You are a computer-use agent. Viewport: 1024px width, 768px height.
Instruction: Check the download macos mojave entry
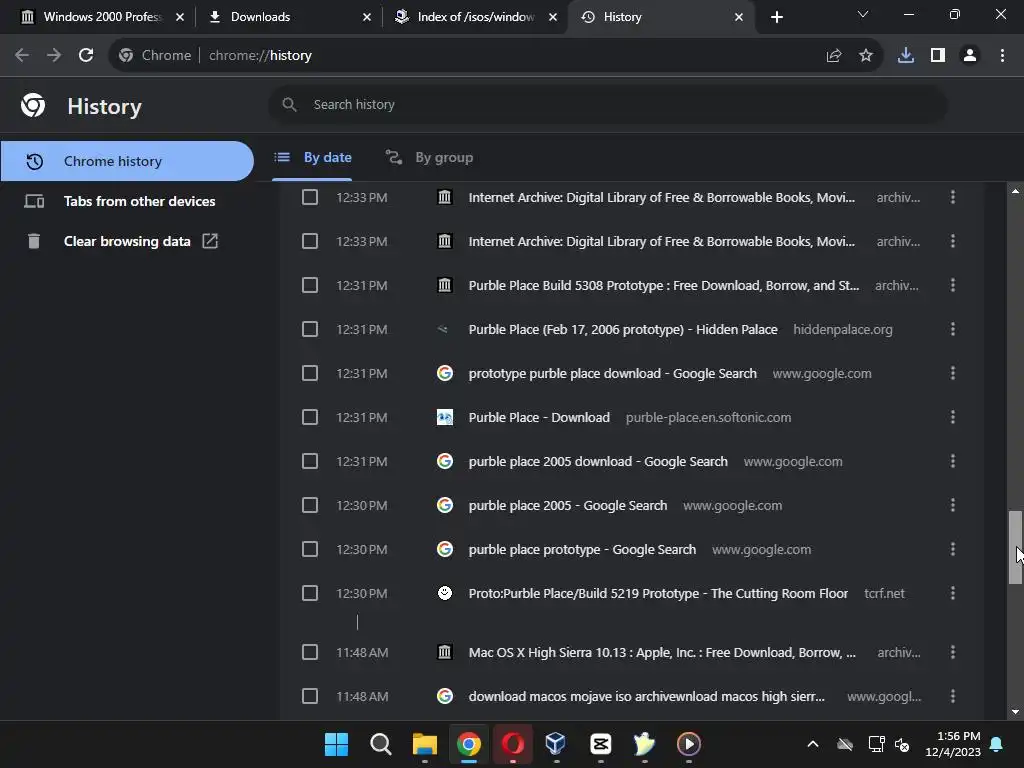click(310, 696)
